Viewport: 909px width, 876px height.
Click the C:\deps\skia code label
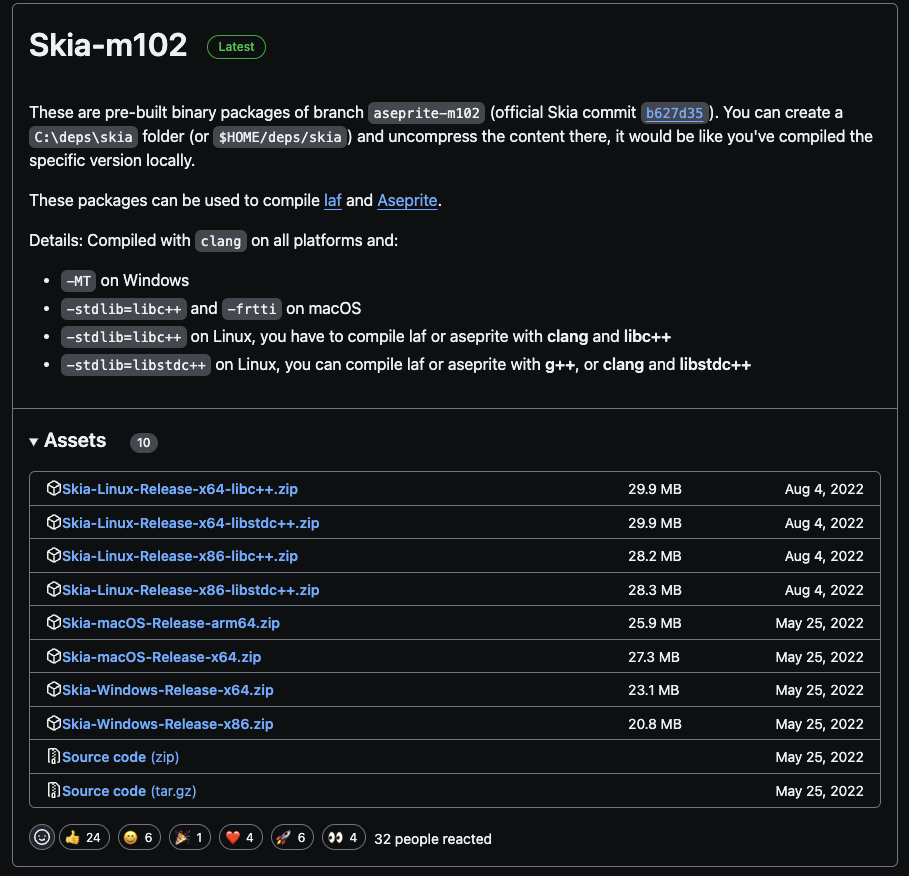[83, 137]
